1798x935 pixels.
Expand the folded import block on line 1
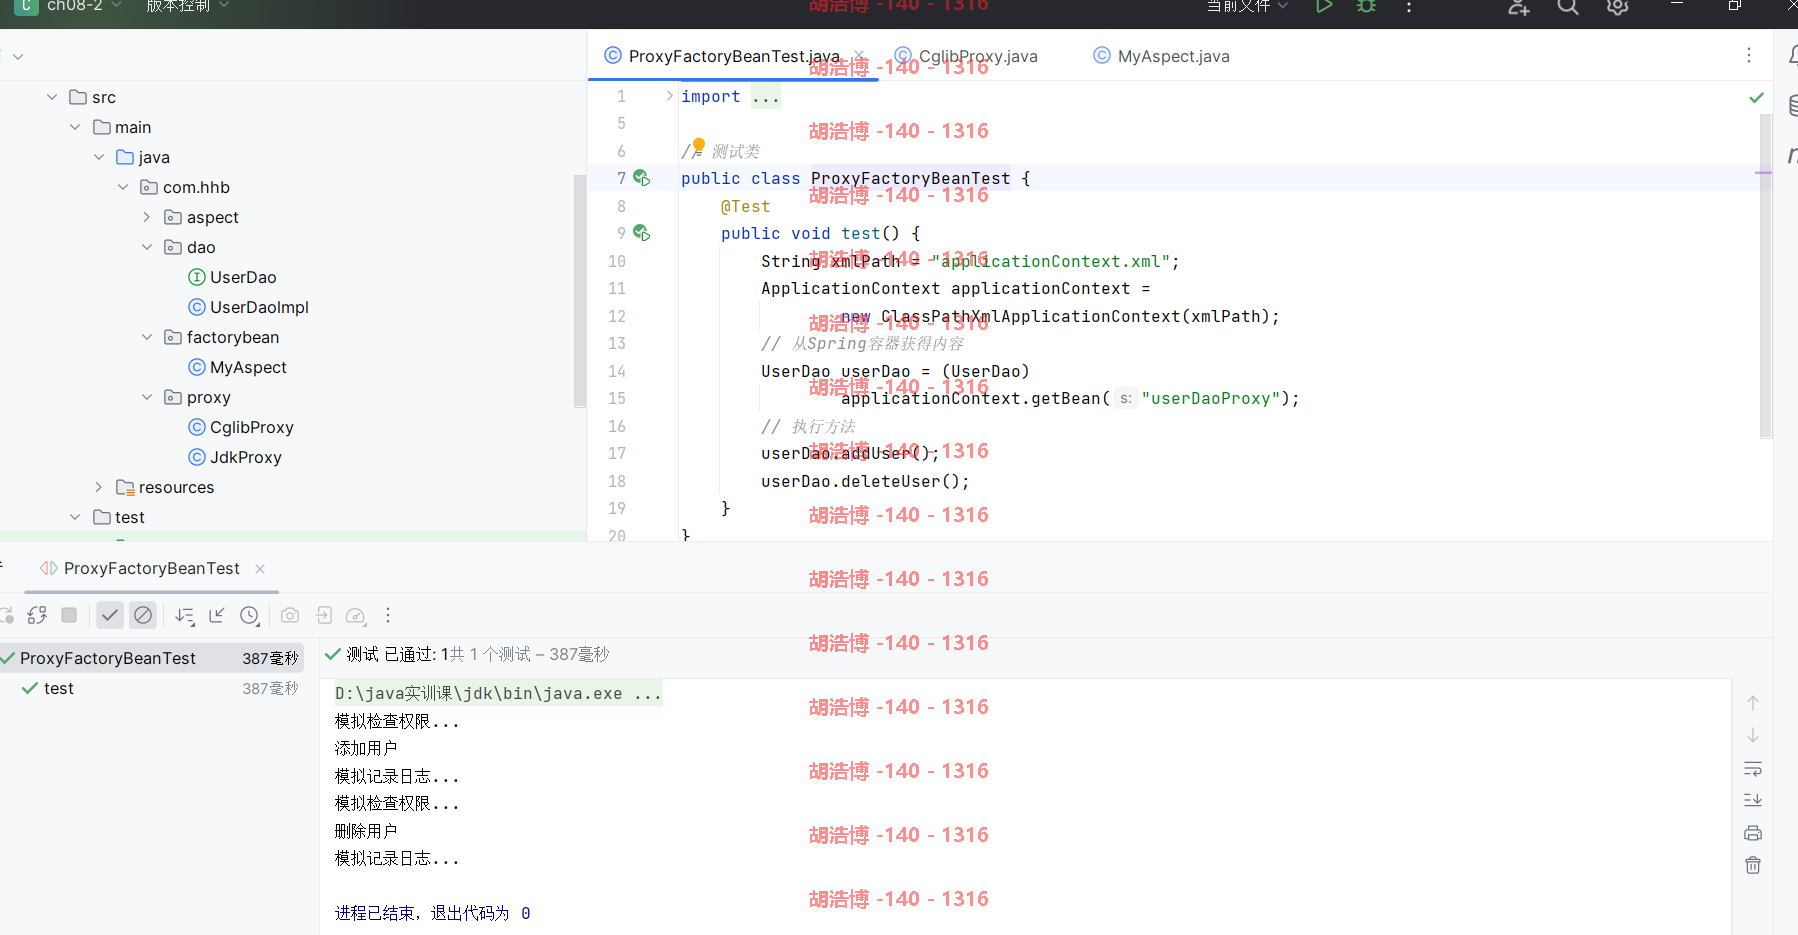tap(669, 96)
